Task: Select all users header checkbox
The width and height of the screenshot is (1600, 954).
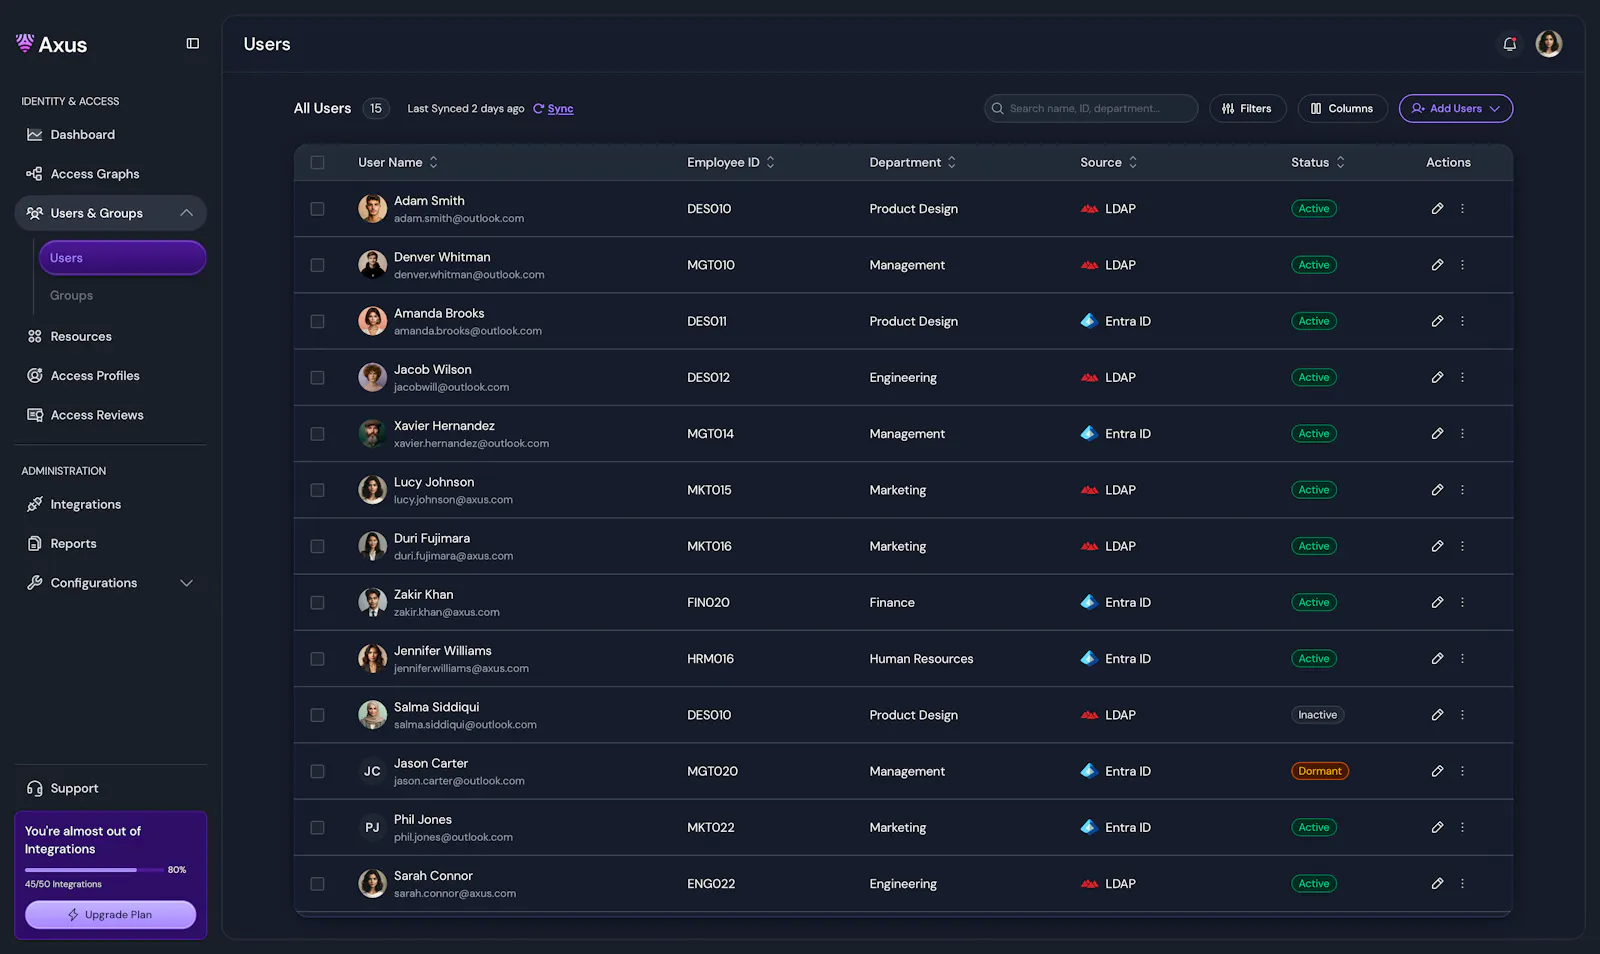Action: point(317,162)
